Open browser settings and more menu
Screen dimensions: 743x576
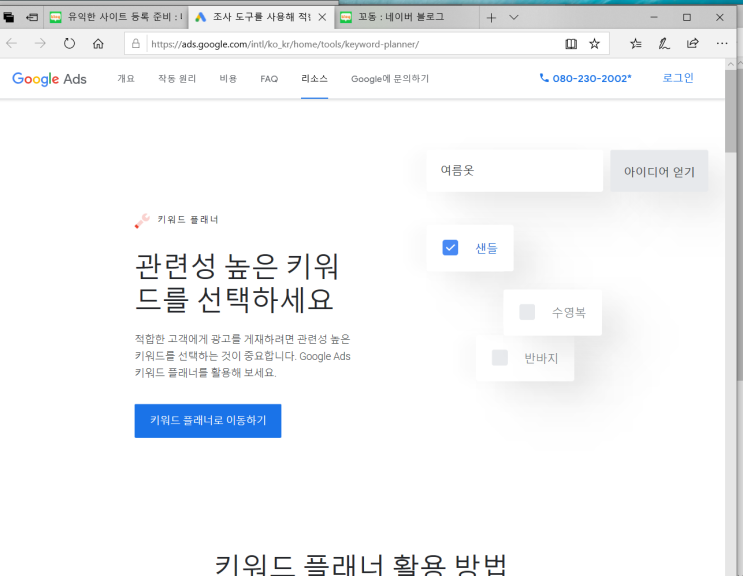tap(722, 44)
